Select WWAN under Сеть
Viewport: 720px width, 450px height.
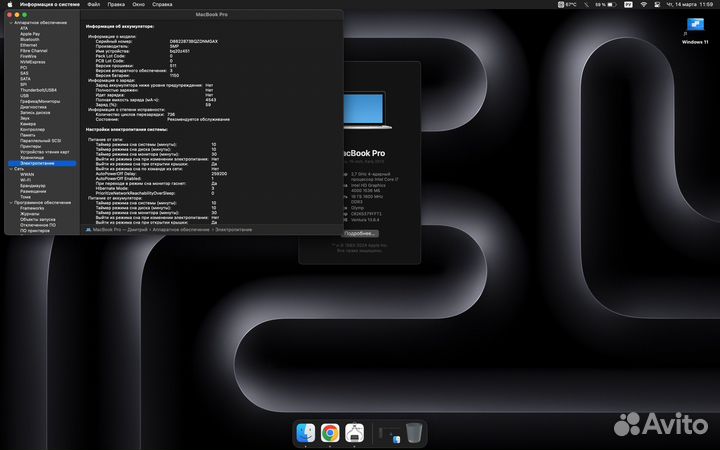[27, 174]
